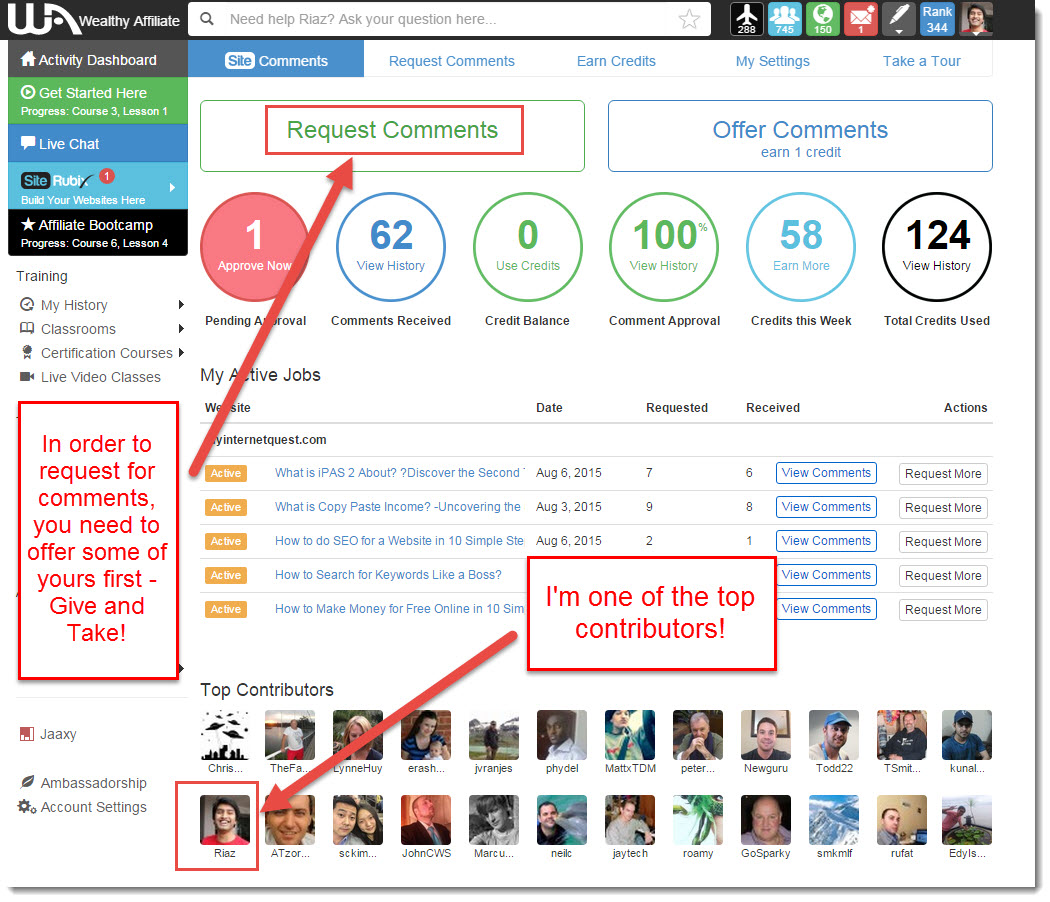Expand My History submenu arrow
1050x902 pixels.
click(181, 305)
